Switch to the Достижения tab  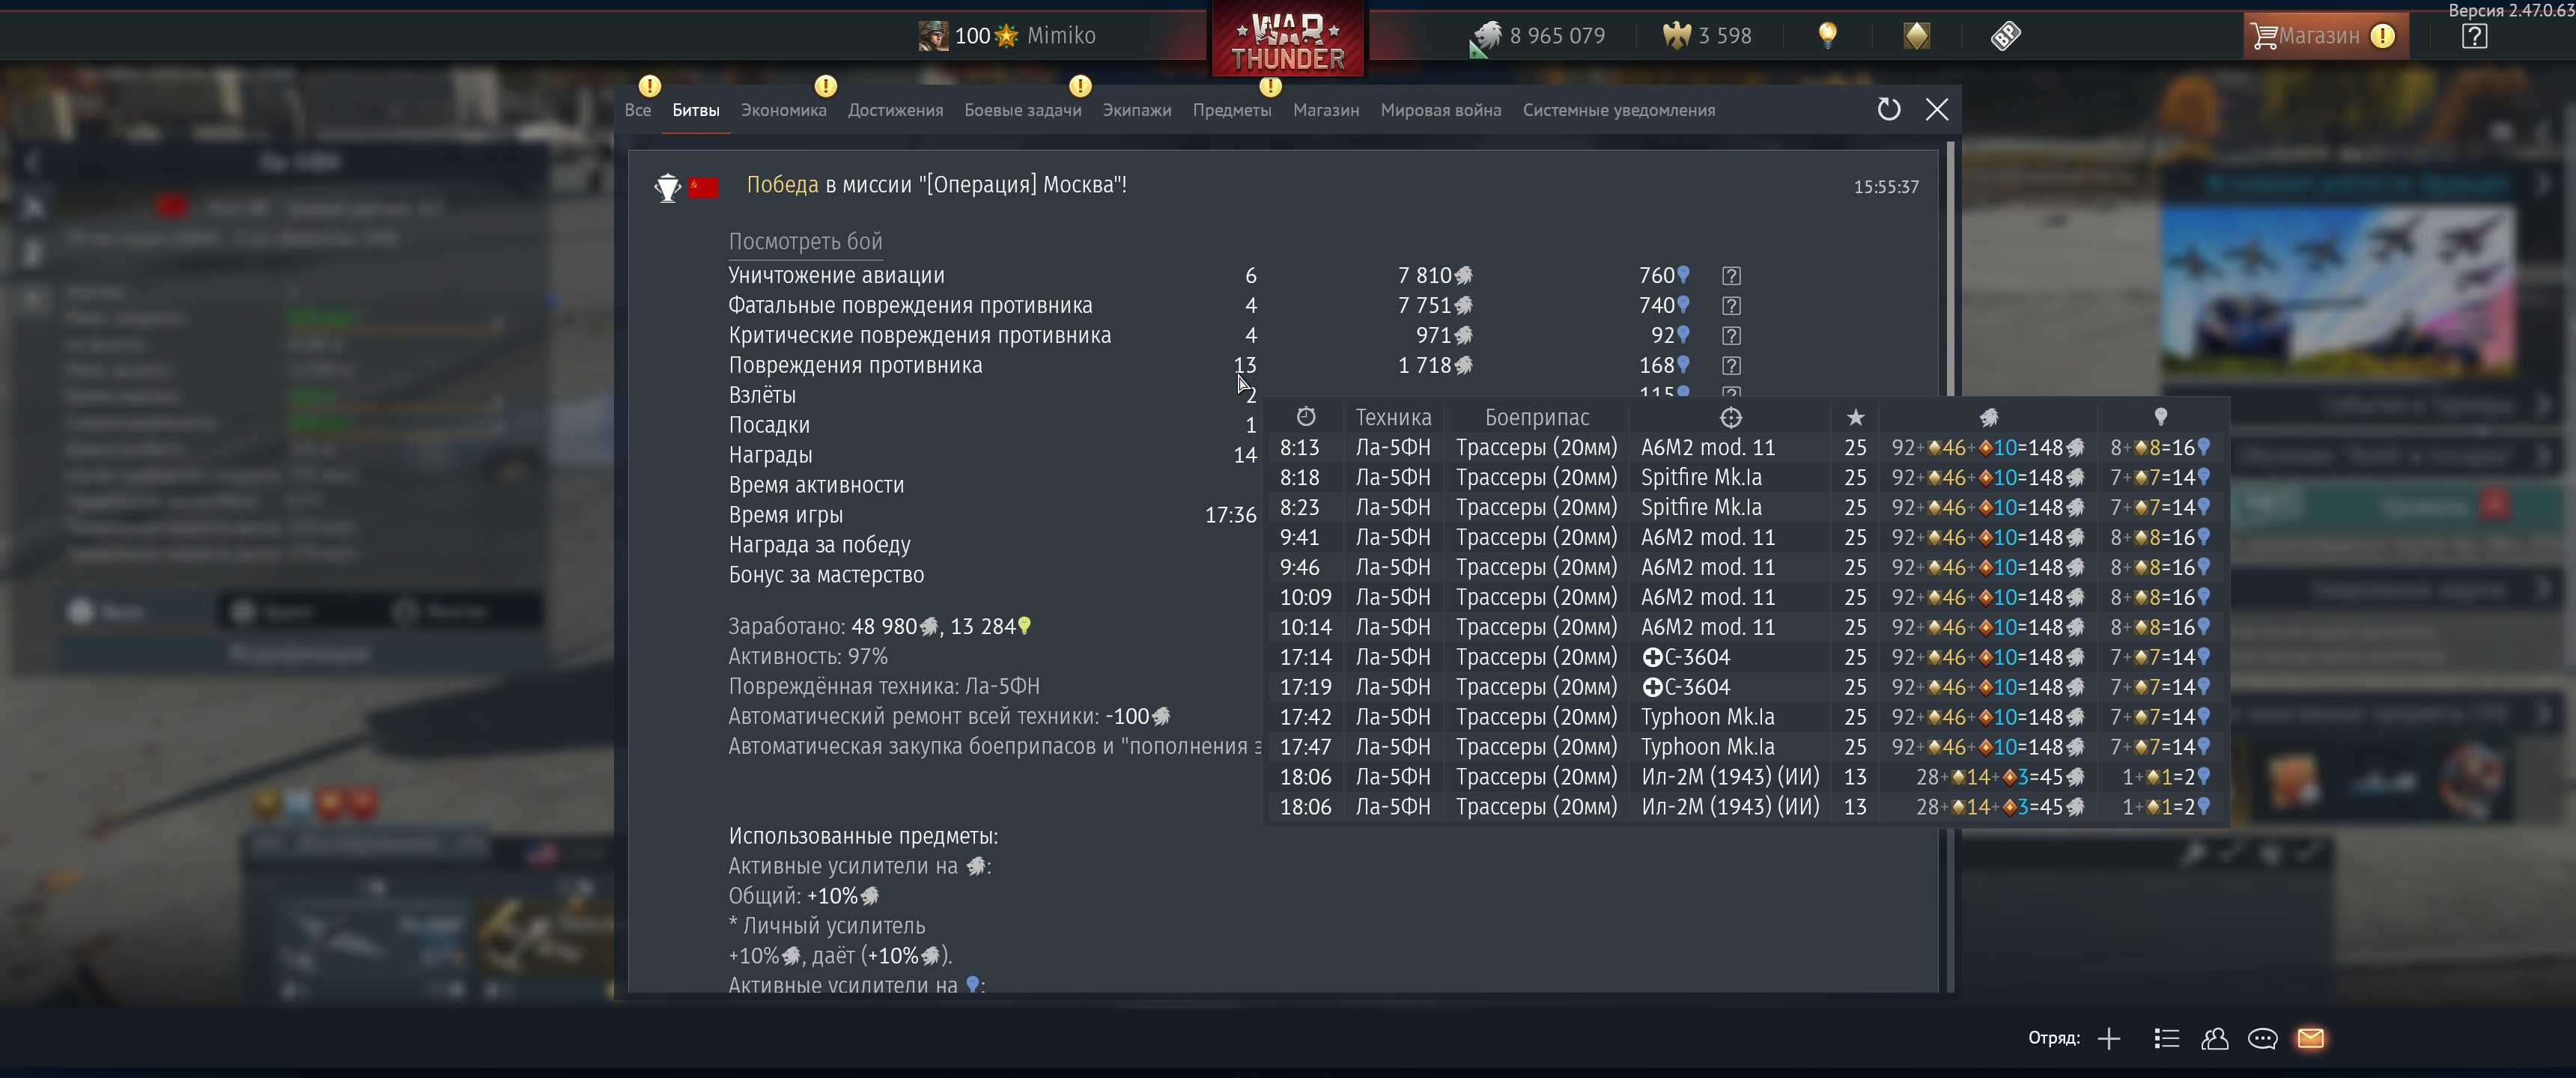895,110
